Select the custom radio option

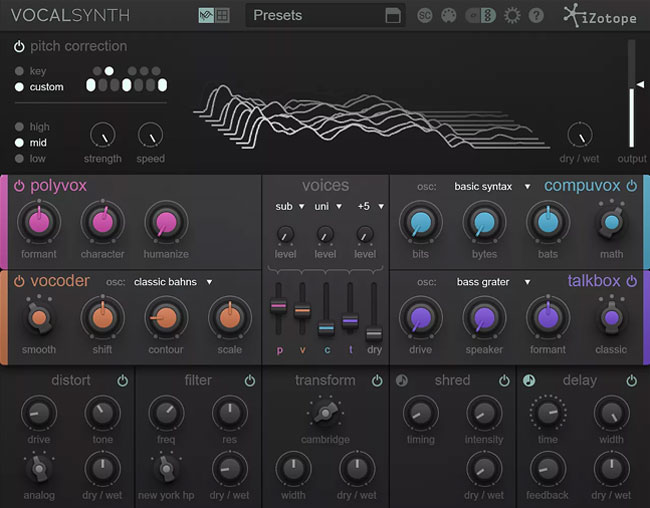pyautogui.click(x=19, y=87)
